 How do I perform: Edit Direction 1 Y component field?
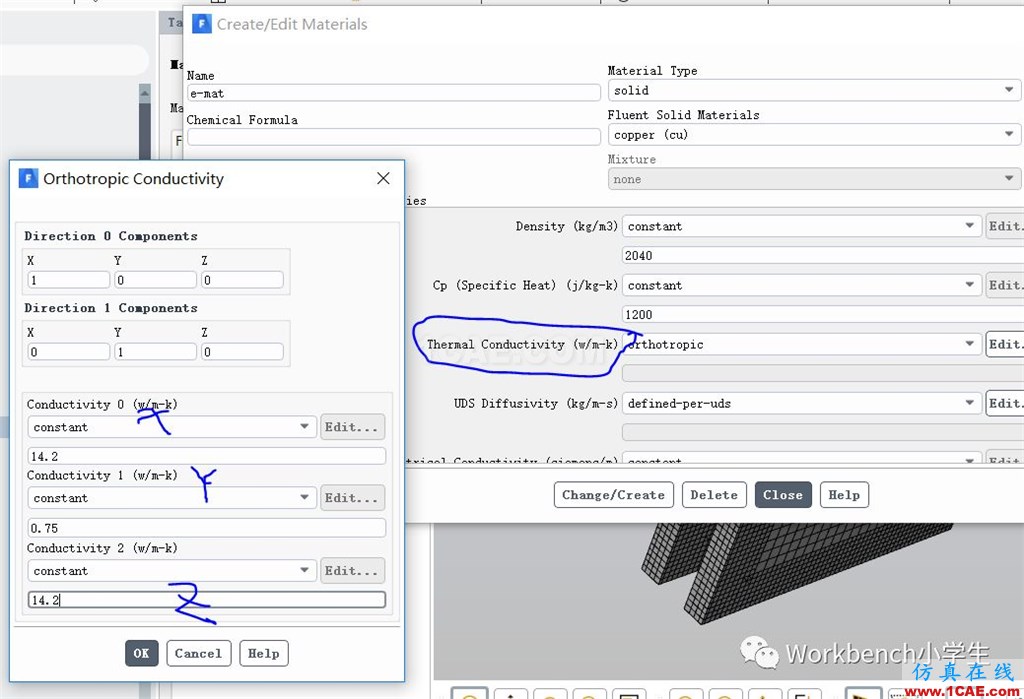point(155,352)
